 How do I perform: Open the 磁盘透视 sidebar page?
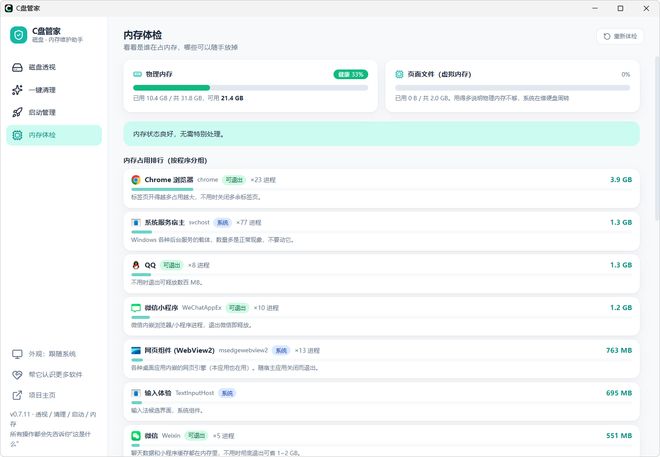(54, 67)
